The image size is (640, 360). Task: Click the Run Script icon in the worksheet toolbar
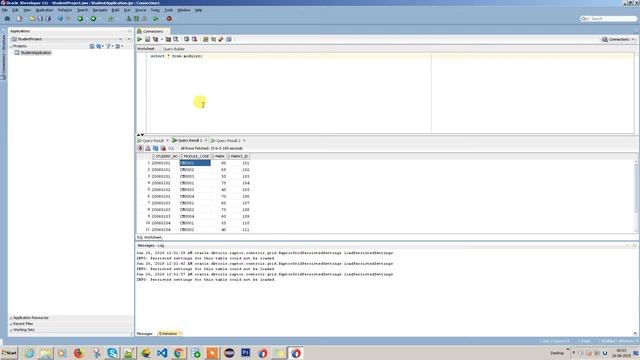pos(147,39)
